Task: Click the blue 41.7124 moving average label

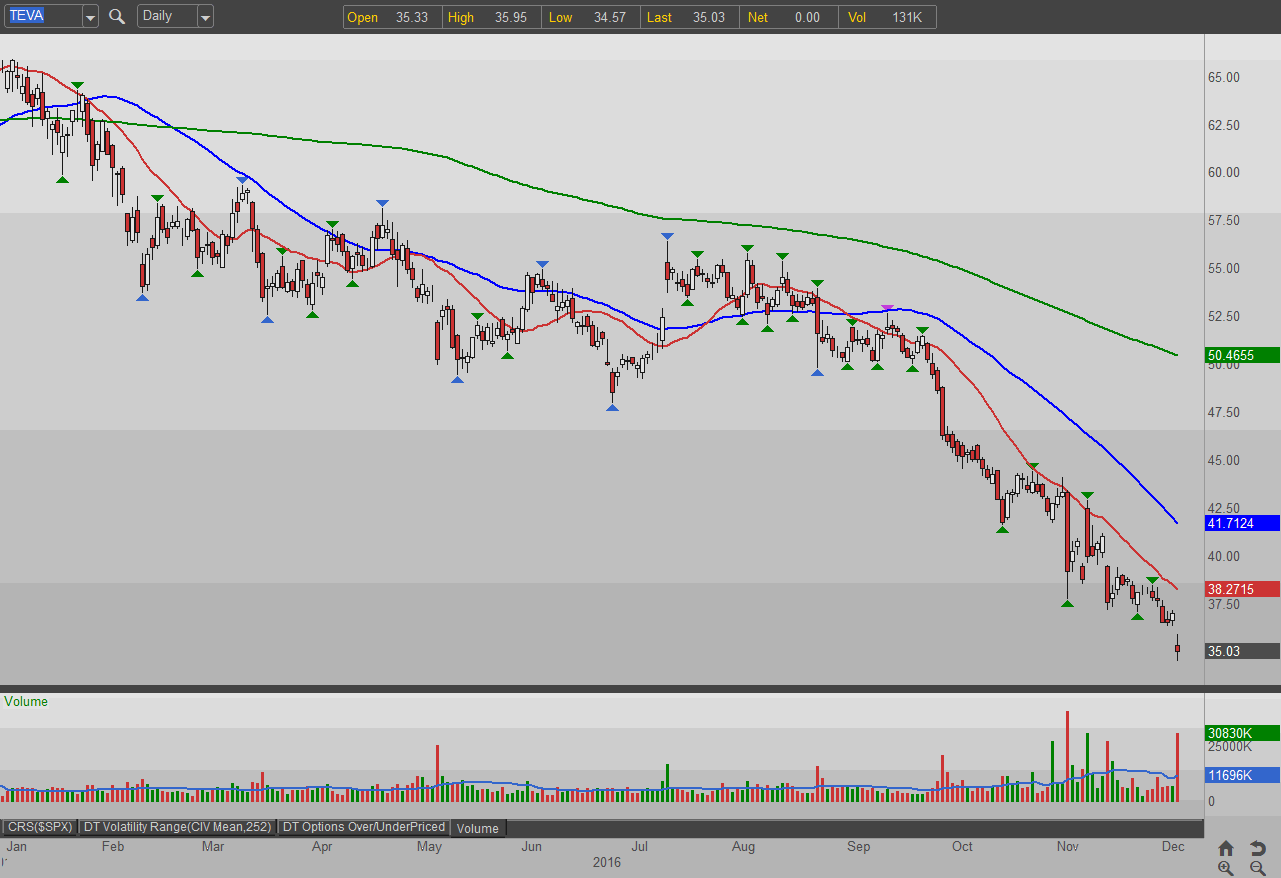Action: 1243,523
